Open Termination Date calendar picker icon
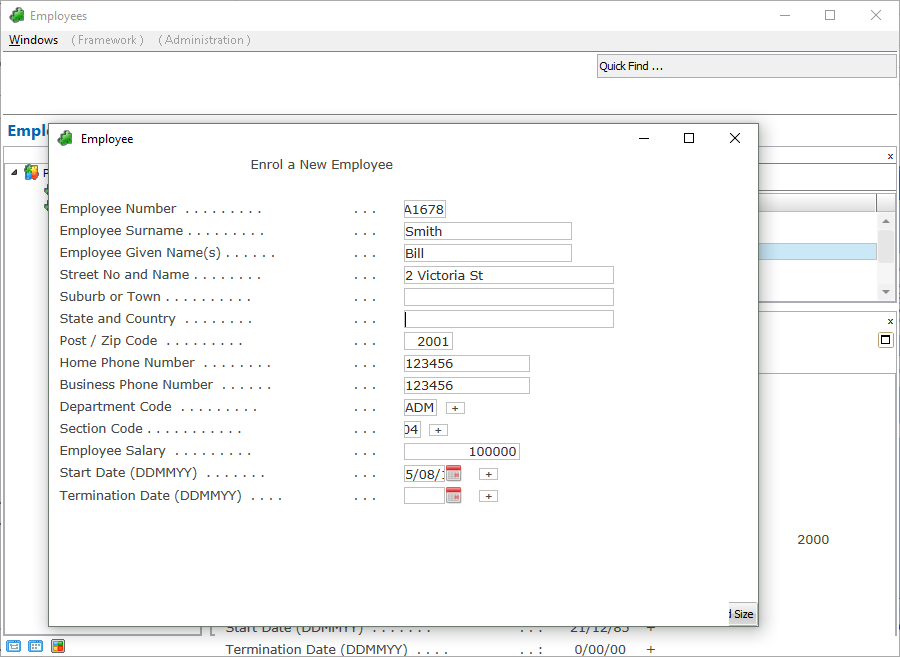The image size is (900, 657). (x=453, y=496)
